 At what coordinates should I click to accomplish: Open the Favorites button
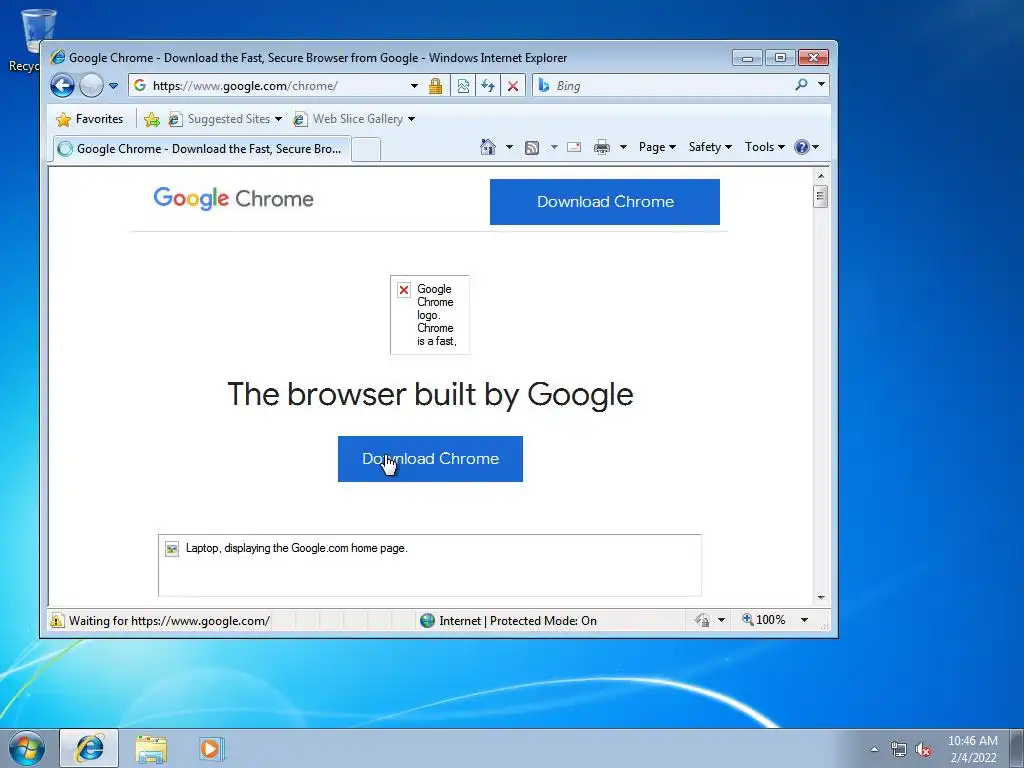click(90, 119)
